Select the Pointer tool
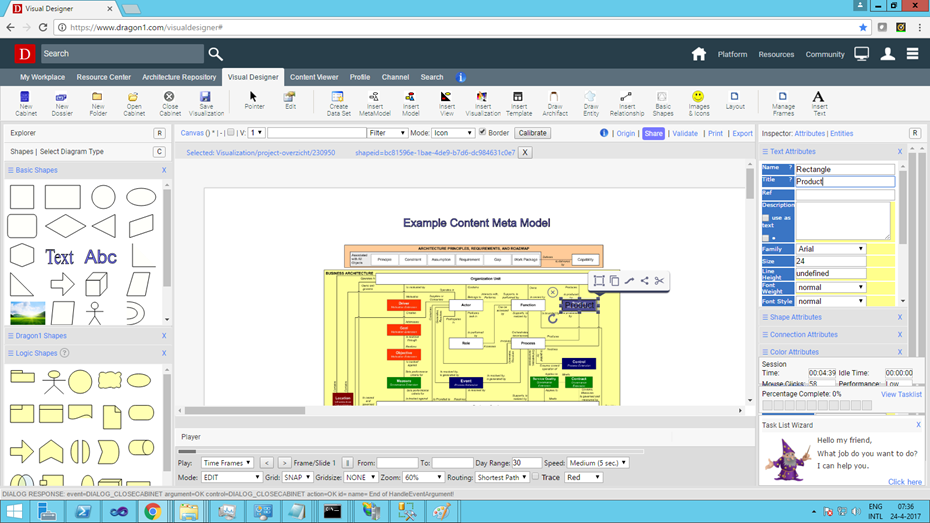 pos(254,101)
